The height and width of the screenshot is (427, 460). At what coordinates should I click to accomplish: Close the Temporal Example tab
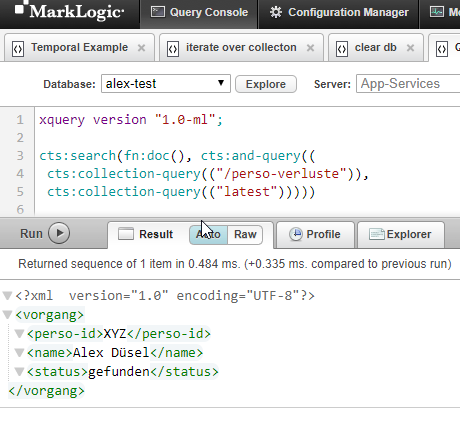142,48
